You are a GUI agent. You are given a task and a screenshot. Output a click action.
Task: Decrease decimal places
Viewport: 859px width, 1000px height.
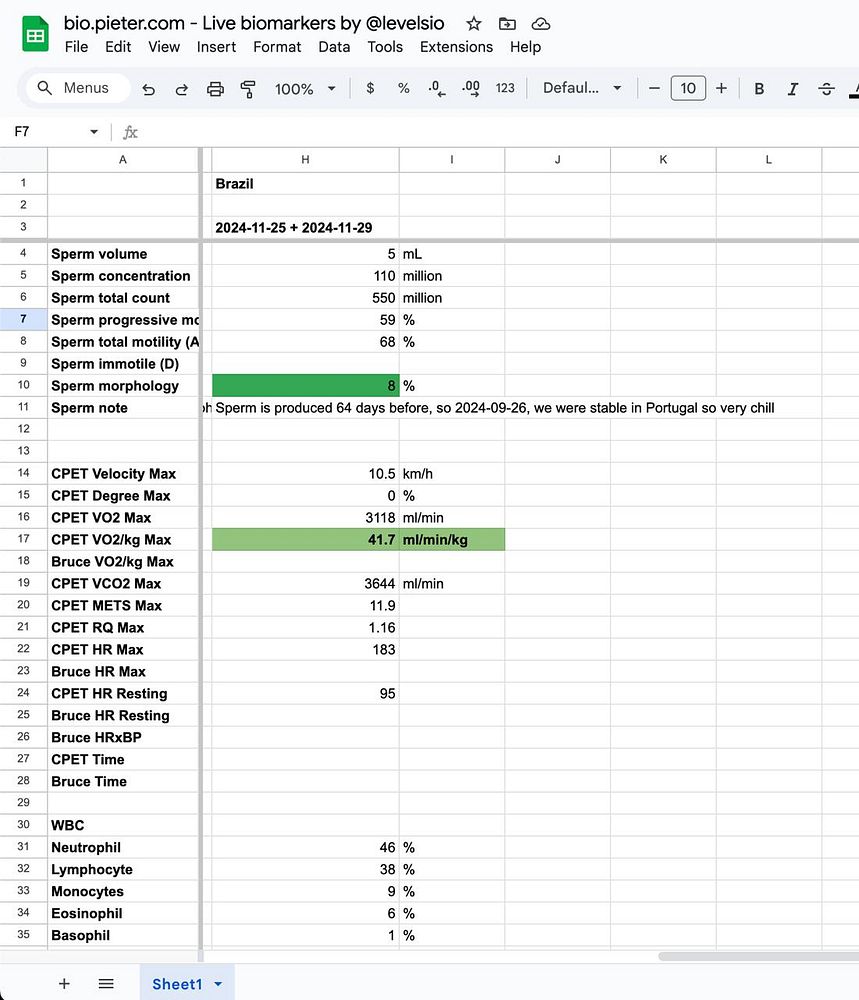(437, 88)
